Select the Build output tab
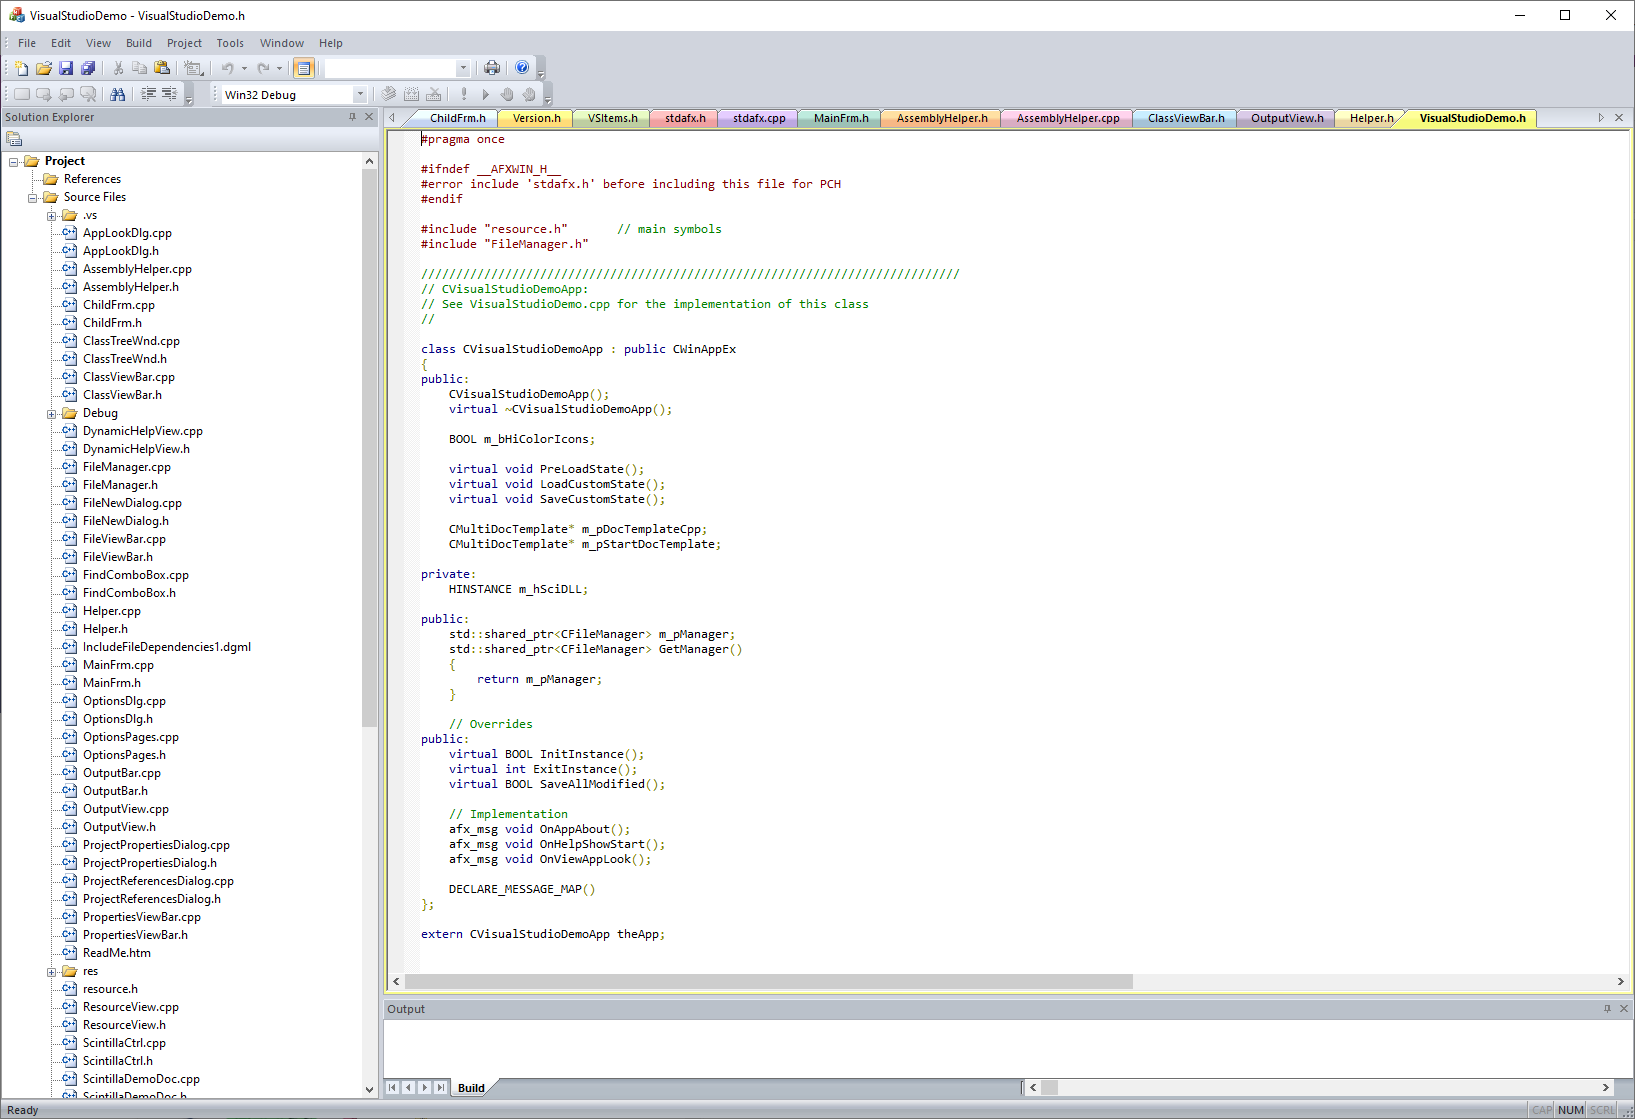The width and height of the screenshot is (1635, 1119). click(471, 1088)
